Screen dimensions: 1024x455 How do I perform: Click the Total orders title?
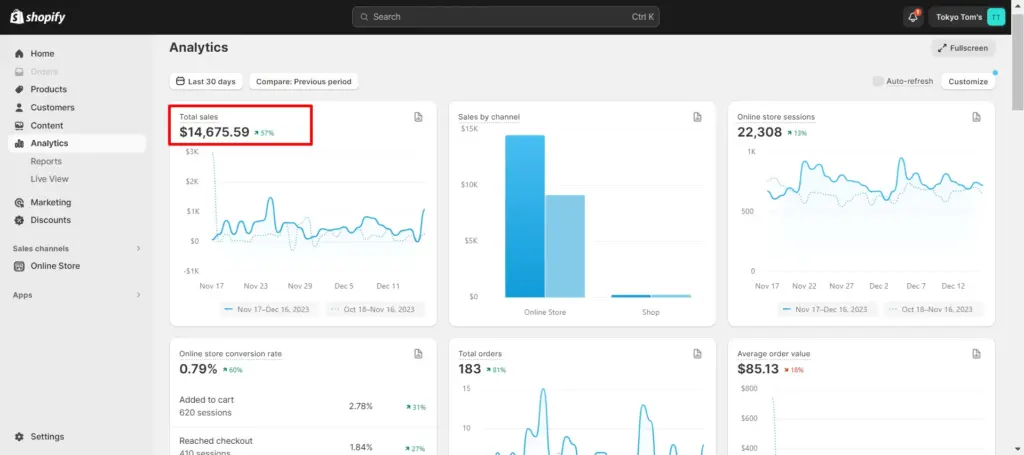tap(480, 354)
